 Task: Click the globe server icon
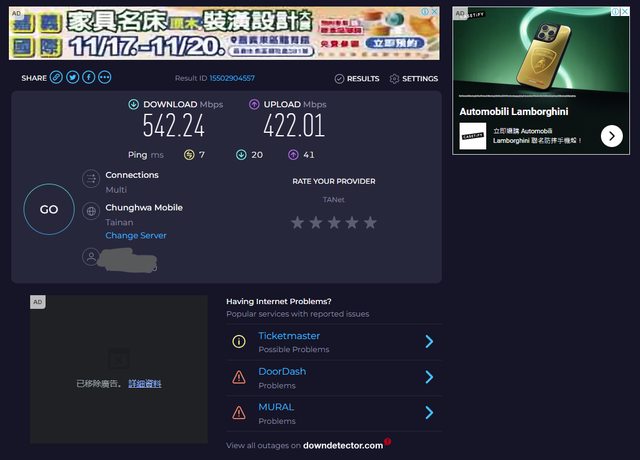point(91,212)
